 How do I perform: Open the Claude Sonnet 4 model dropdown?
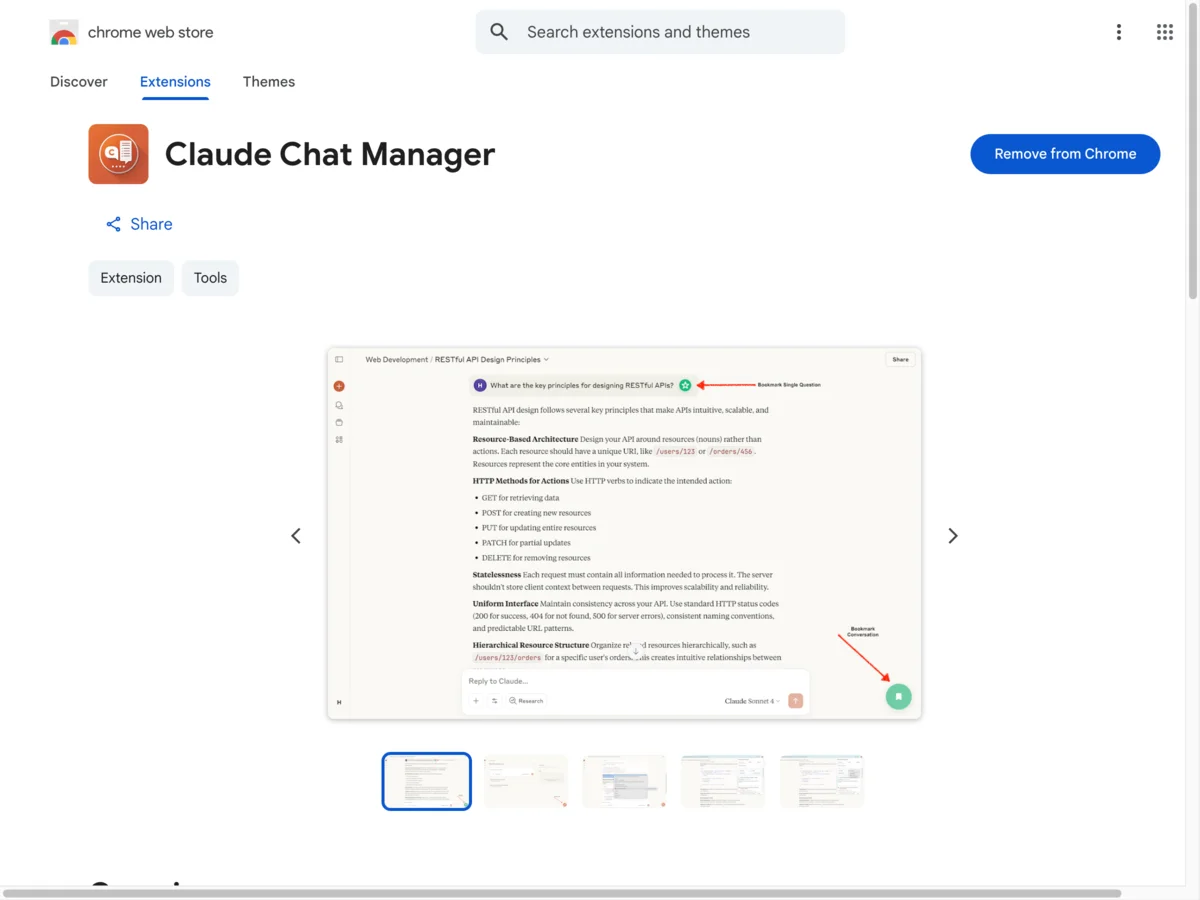(x=752, y=700)
